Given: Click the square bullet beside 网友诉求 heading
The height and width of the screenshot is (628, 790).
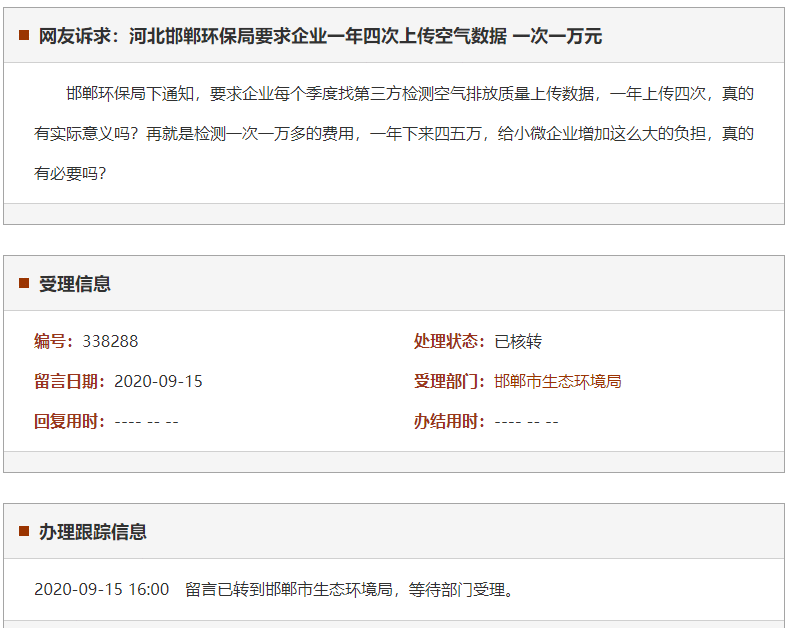Looking at the screenshot, I should [x=24, y=36].
